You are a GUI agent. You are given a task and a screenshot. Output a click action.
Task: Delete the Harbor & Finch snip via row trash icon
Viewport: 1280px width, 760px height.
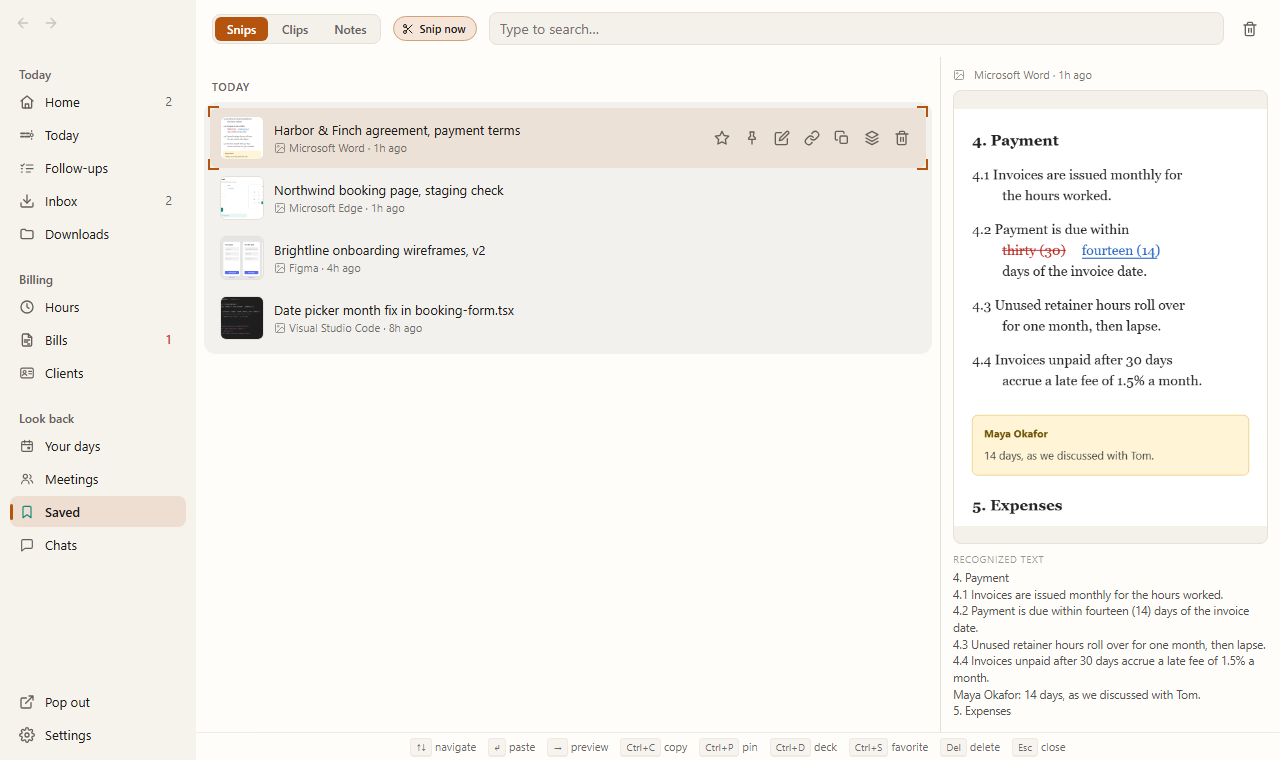(x=902, y=138)
